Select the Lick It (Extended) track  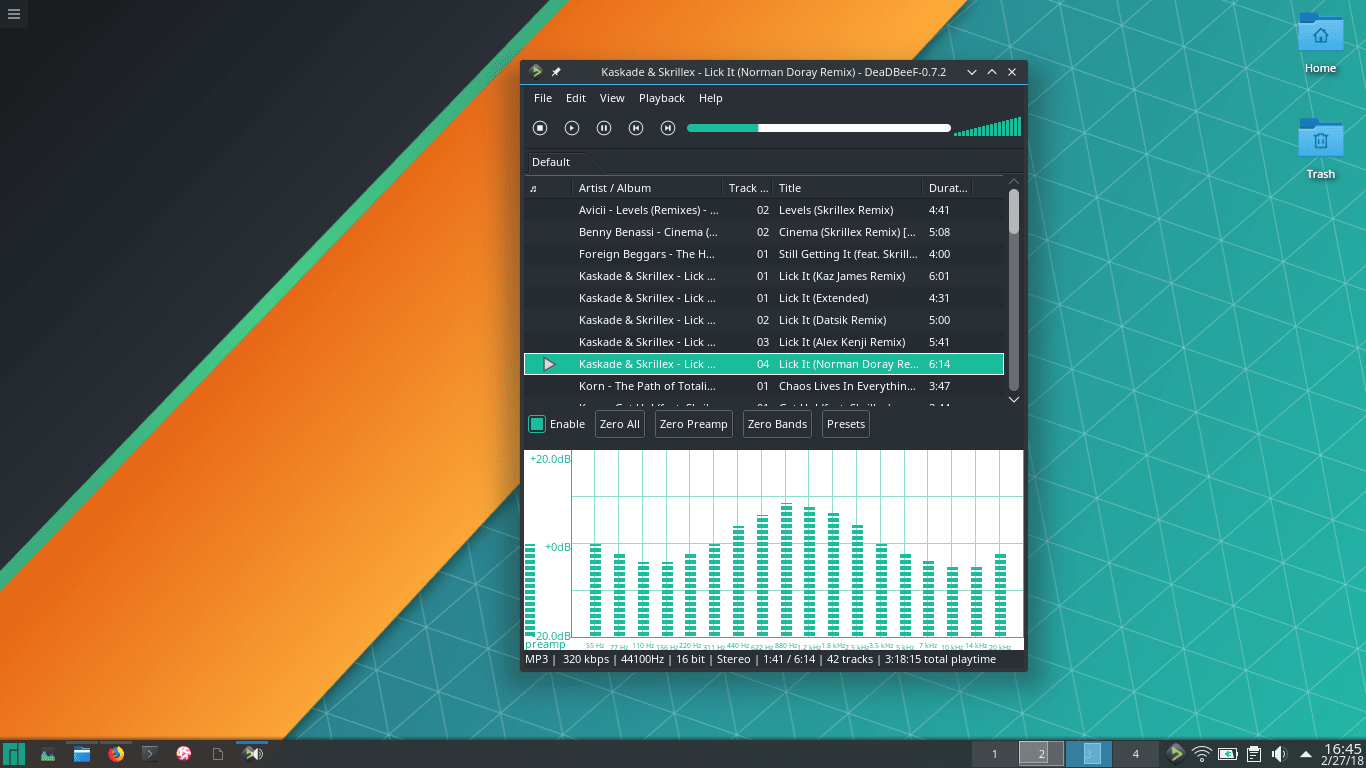[764, 298]
